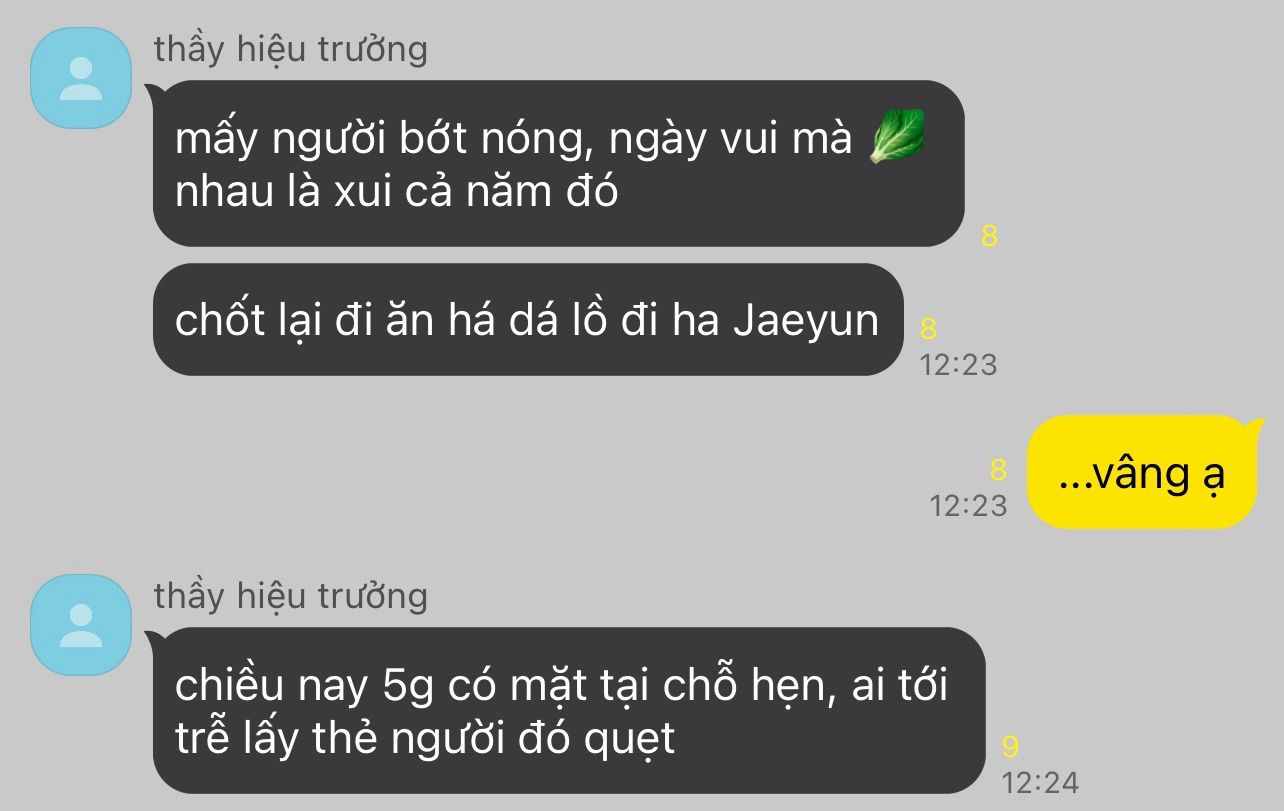This screenshot has height=811, width=1284.
Task: Select the 'mấy người bớt nóng' message bubble
Action: 557,163
